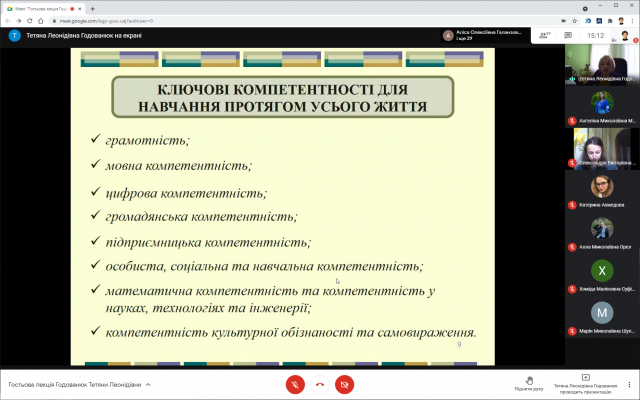Click the green X avatar participant
Image resolution: width=640 pixels, height=400 pixels.
click(601, 273)
